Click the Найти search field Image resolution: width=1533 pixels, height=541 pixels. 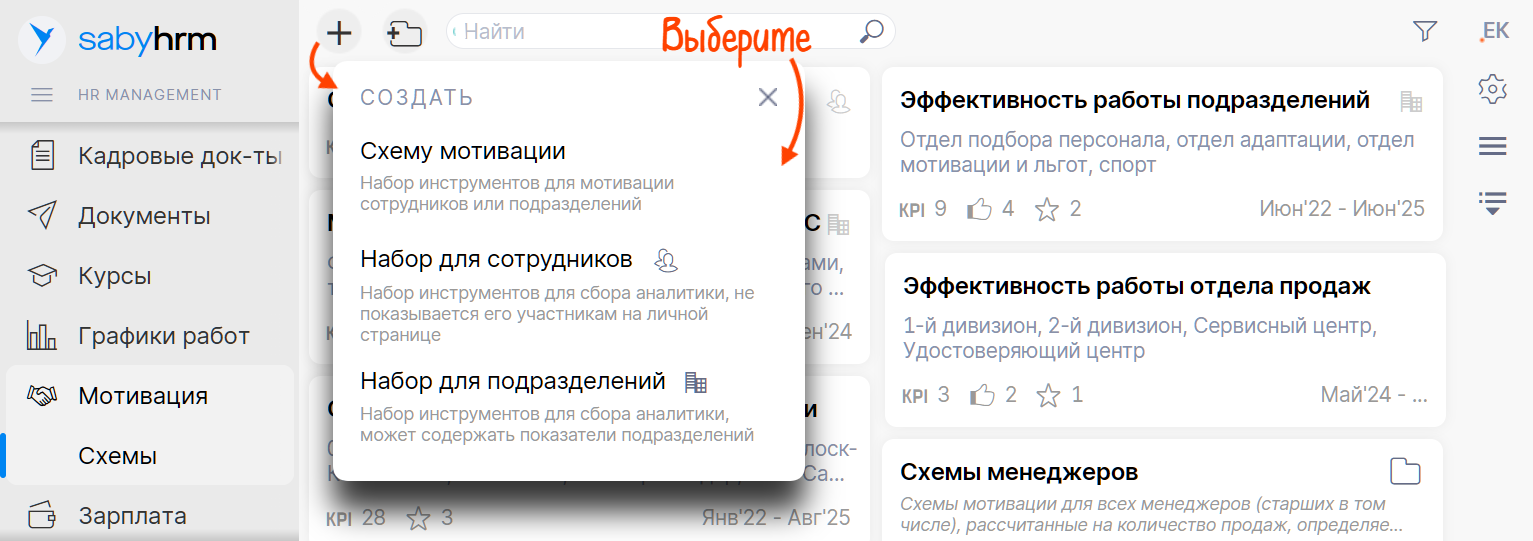coord(650,32)
